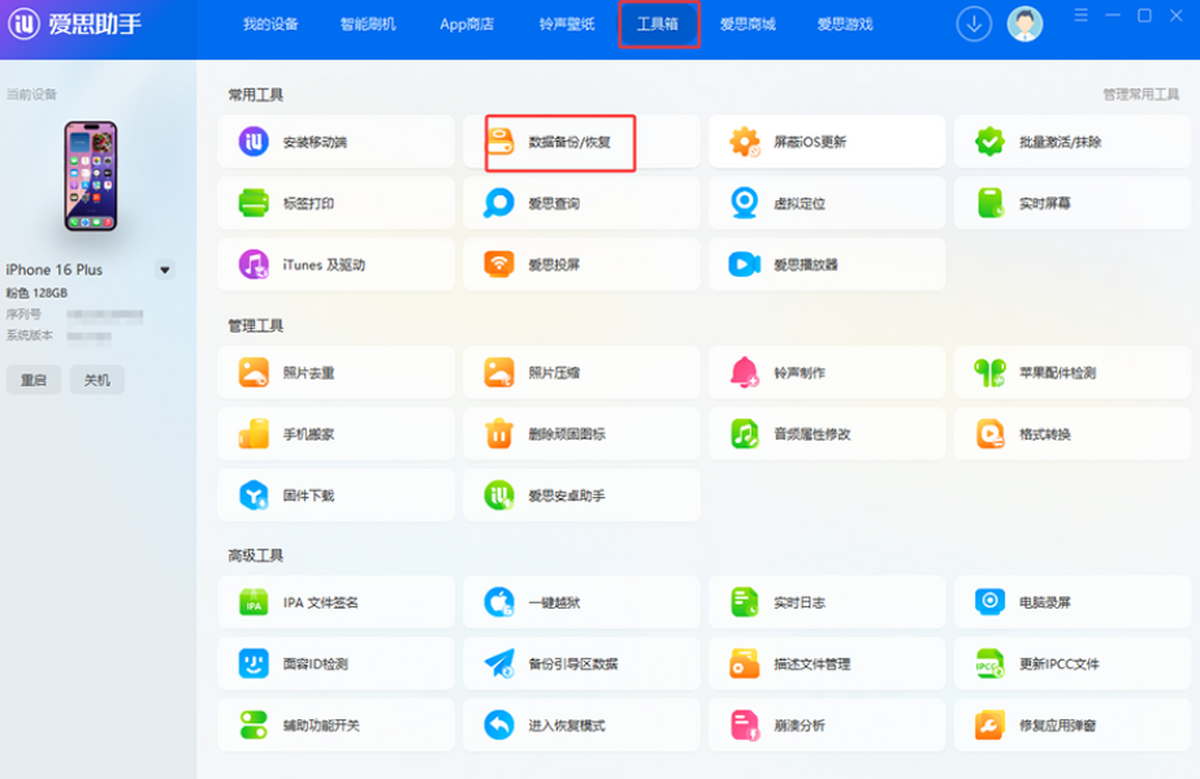
Task: Open the 爱思游戏 tab
Action: pos(845,24)
